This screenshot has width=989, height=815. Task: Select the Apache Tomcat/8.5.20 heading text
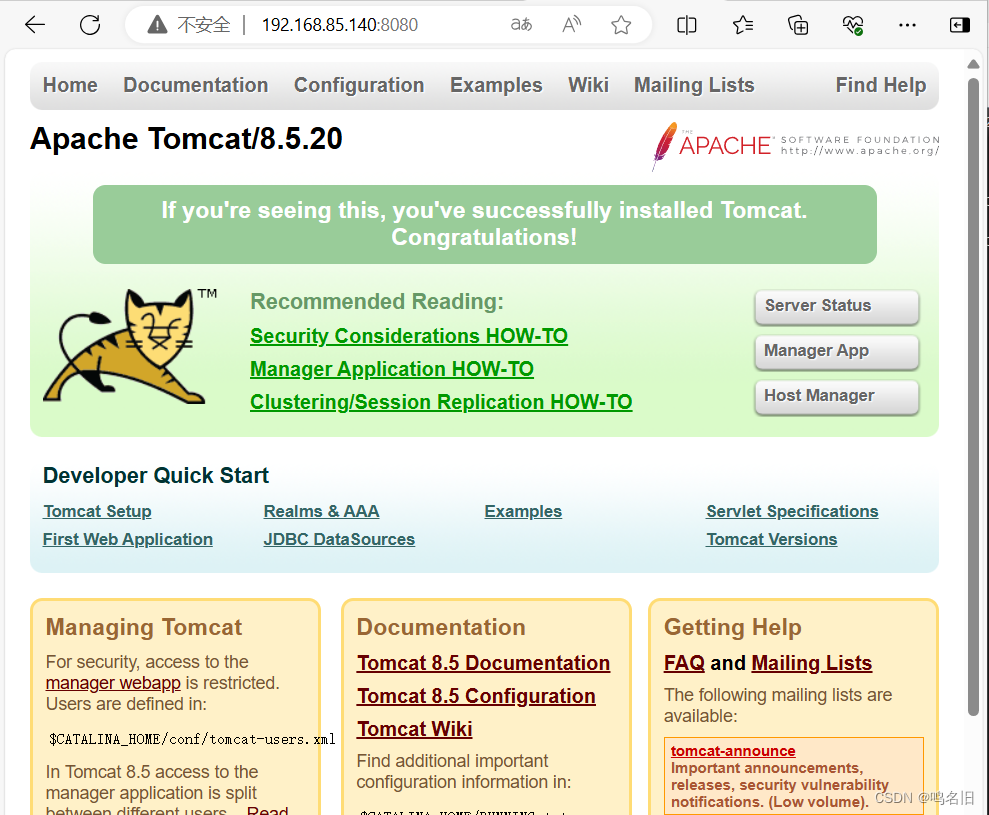coord(186,139)
